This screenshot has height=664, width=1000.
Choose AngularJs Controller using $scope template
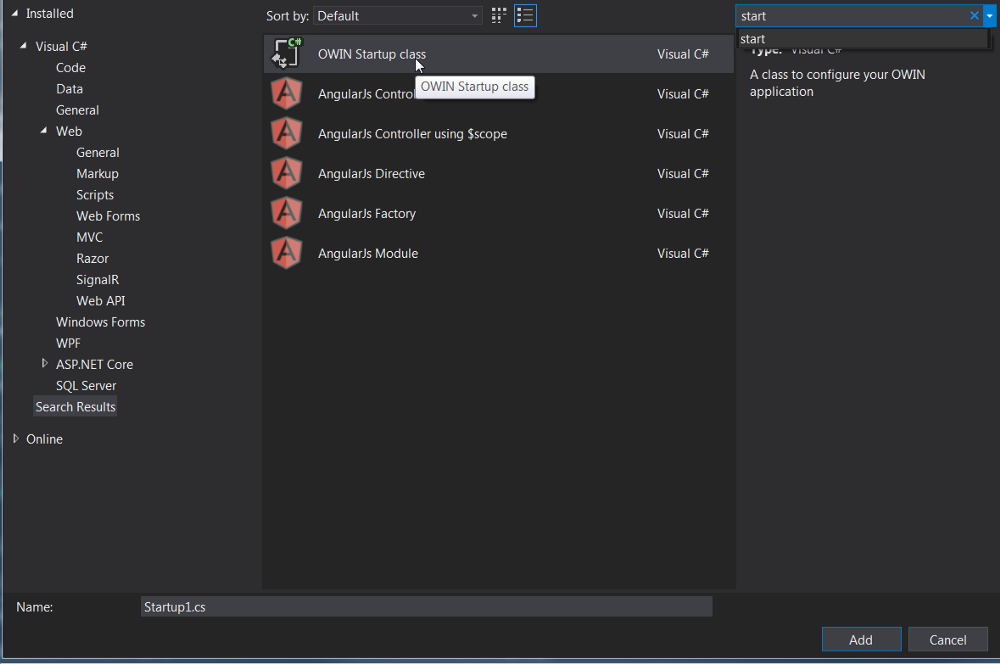(x=499, y=134)
